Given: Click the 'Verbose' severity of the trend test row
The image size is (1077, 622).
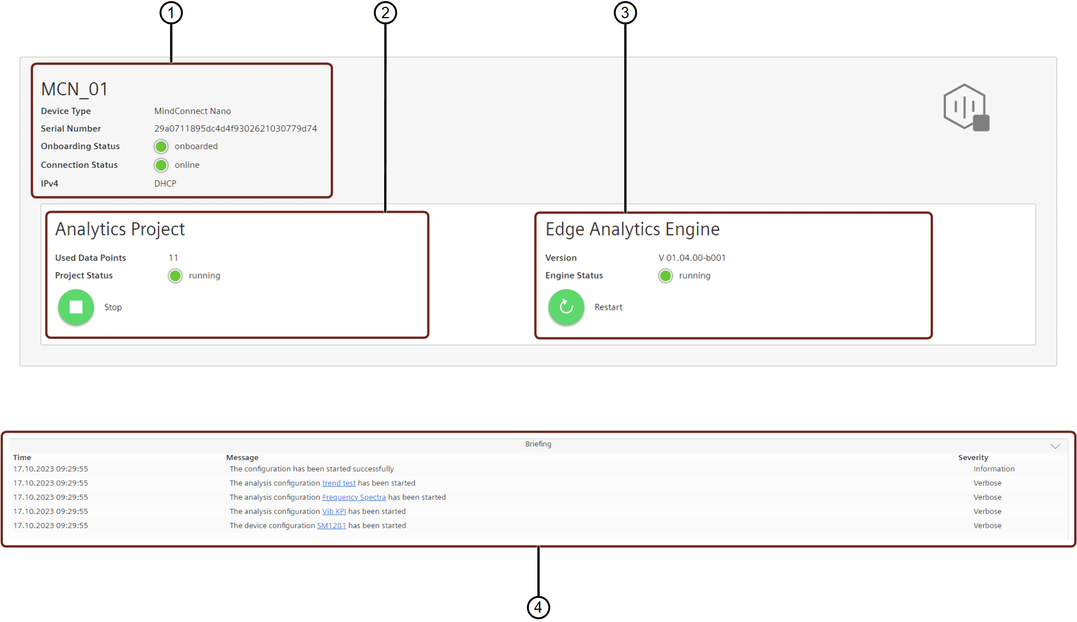Looking at the screenshot, I should point(987,483).
